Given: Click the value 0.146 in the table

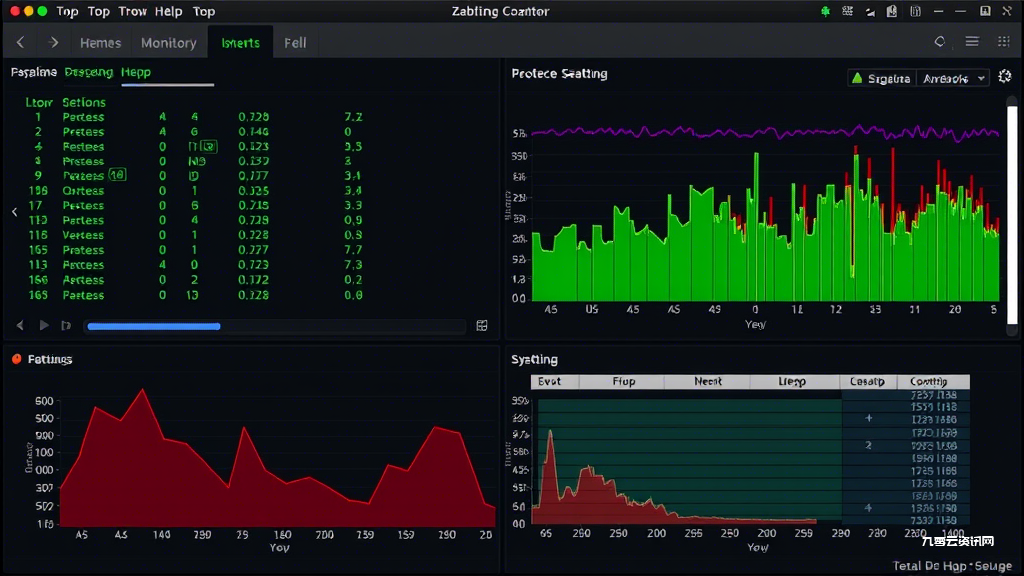Looking at the screenshot, I should click(253, 131).
